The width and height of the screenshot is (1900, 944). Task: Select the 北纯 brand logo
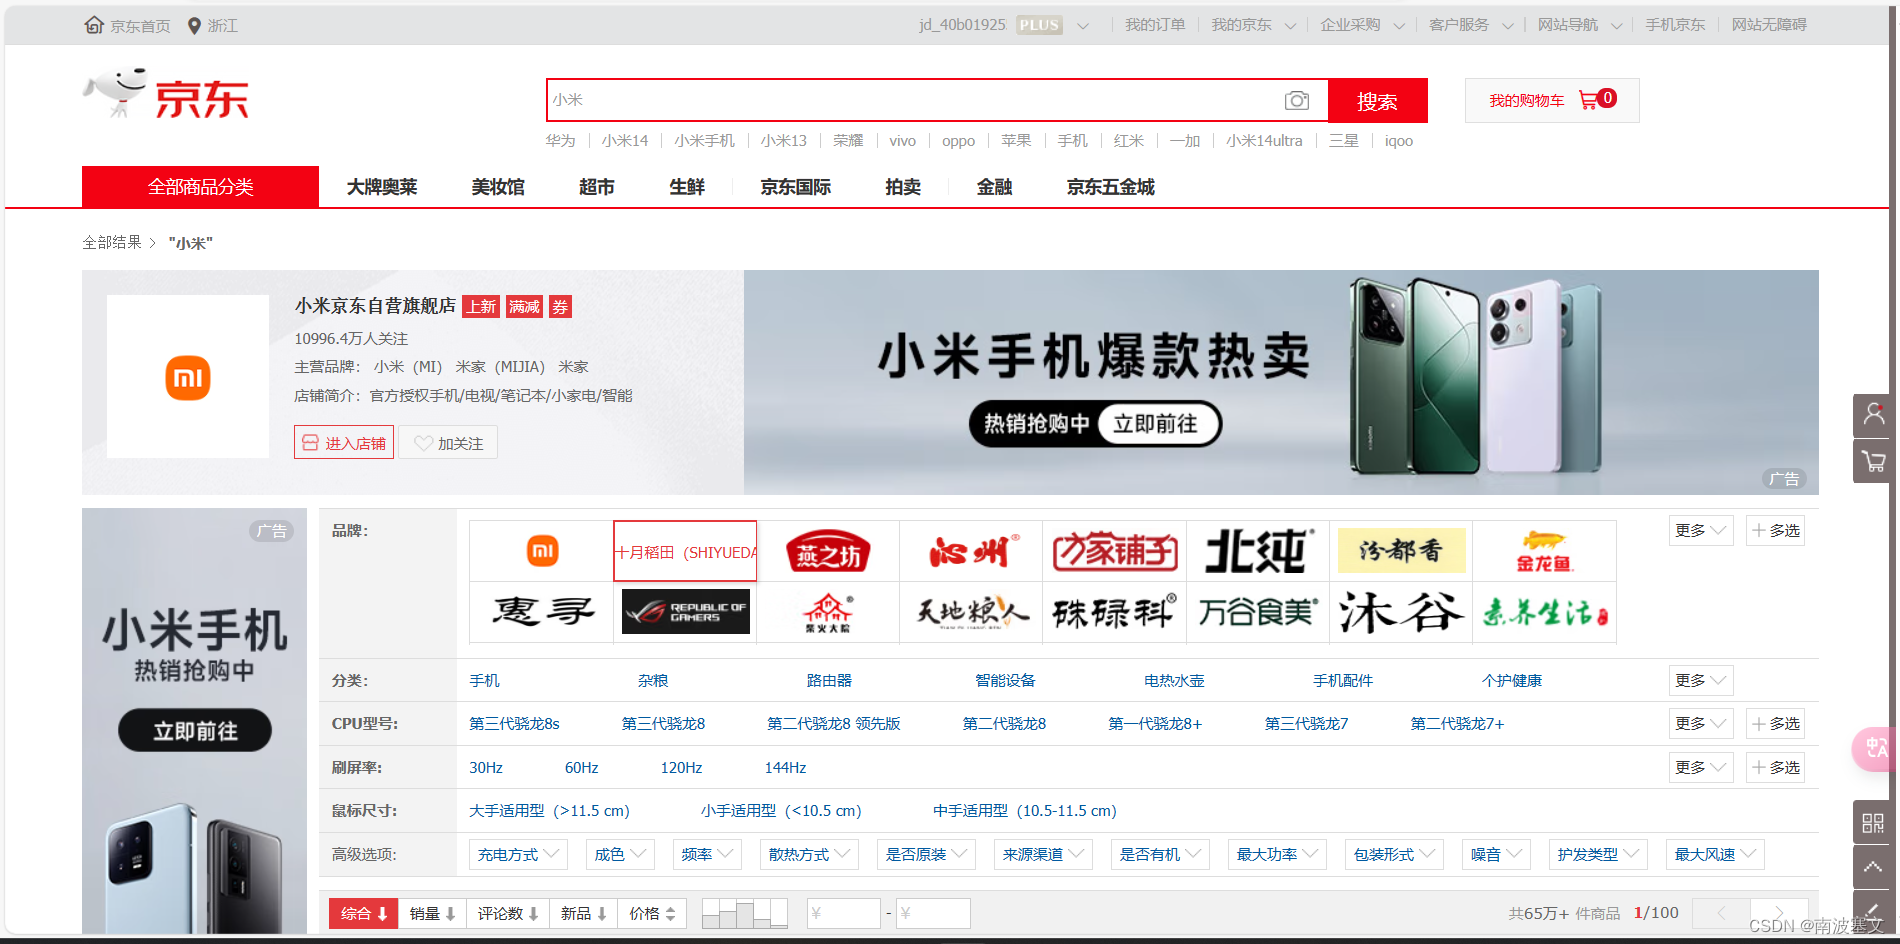[1257, 551]
